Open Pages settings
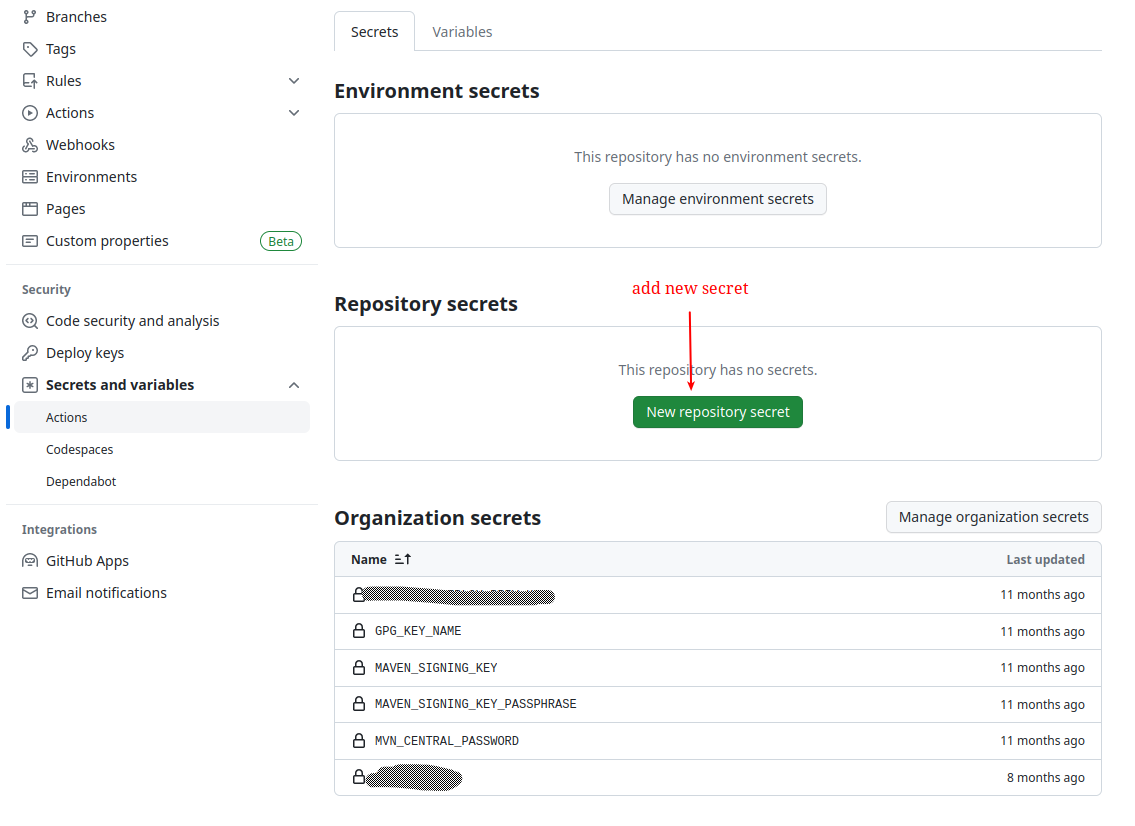Image resolution: width=1135 pixels, height=826 pixels. click(66, 209)
